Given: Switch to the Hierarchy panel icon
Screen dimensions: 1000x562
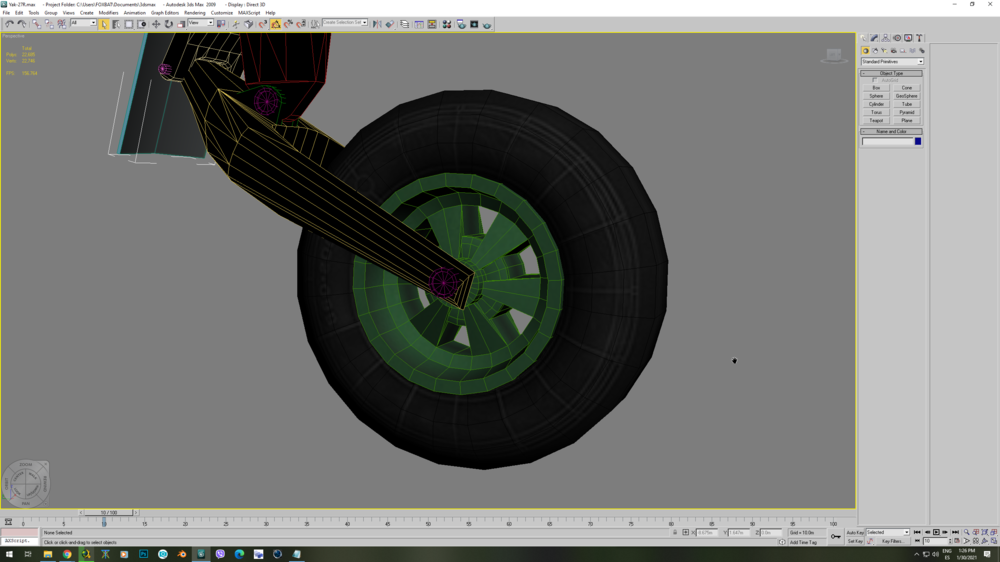Looking at the screenshot, I should [x=885, y=38].
